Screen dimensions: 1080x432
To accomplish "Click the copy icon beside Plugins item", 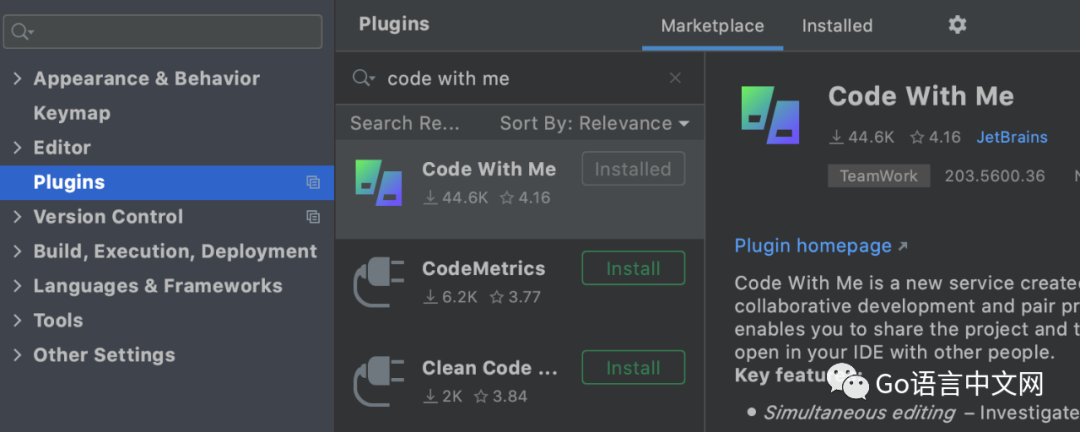I will [313, 182].
